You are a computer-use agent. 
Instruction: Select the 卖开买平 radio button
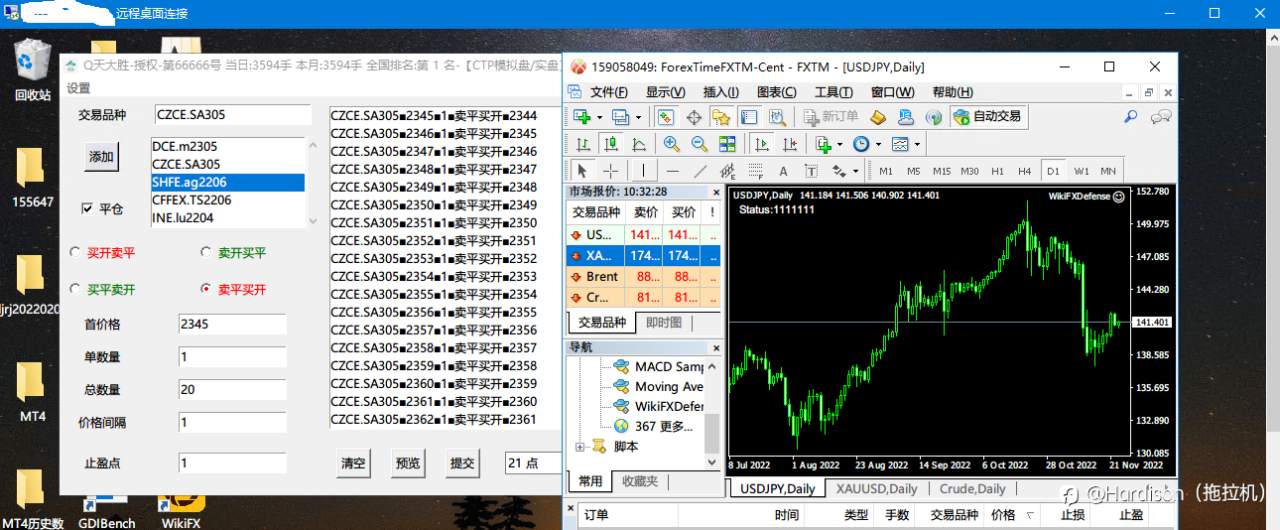click(207, 253)
